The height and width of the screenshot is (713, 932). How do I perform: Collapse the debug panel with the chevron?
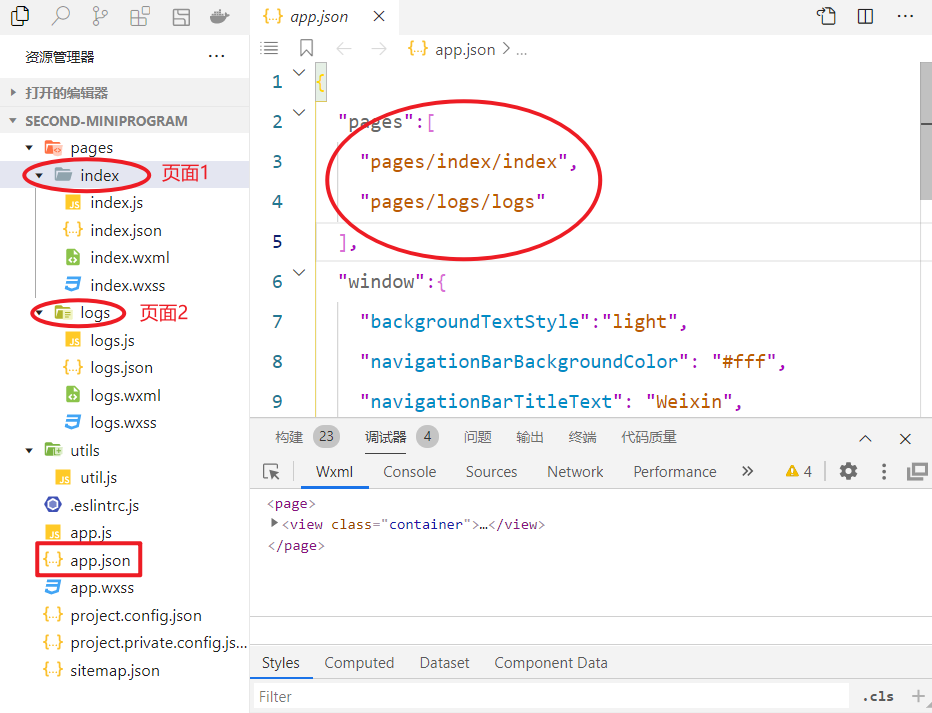pyautogui.click(x=866, y=438)
